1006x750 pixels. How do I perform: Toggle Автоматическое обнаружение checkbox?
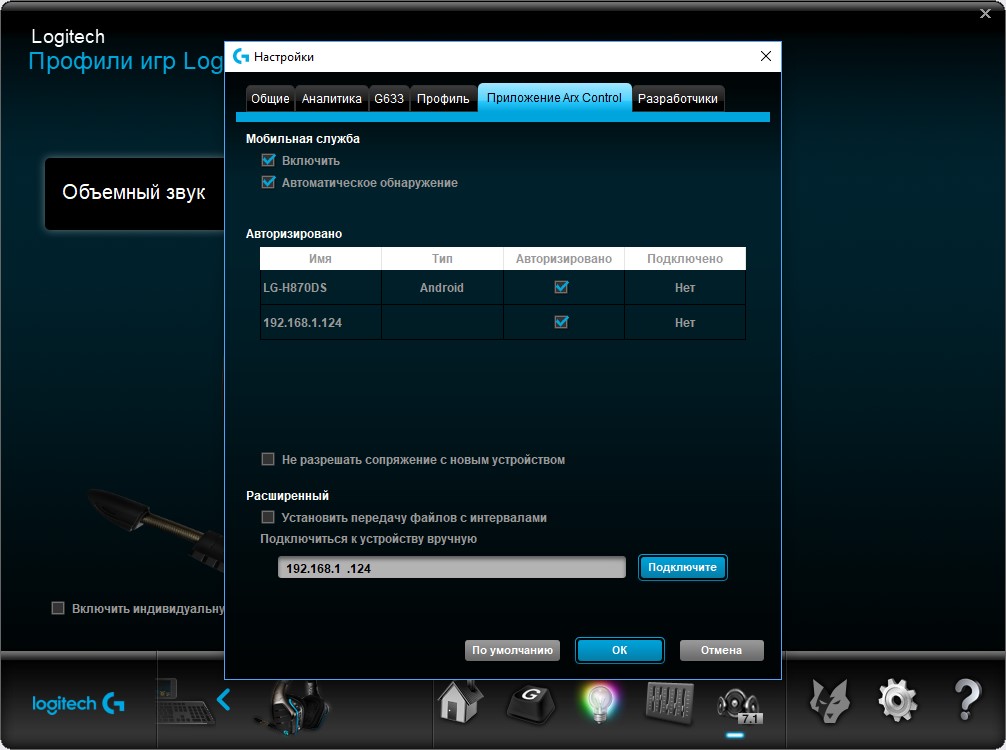(268, 182)
